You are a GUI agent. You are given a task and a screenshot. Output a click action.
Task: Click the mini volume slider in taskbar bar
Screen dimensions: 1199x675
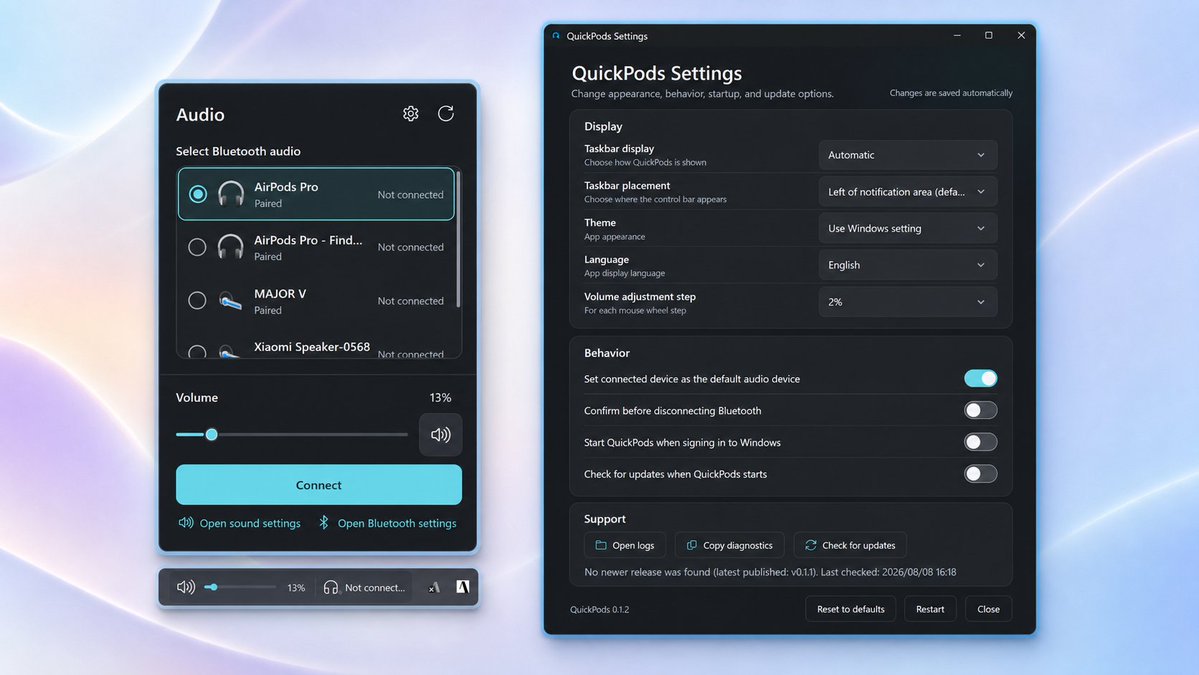coord(240,587)
